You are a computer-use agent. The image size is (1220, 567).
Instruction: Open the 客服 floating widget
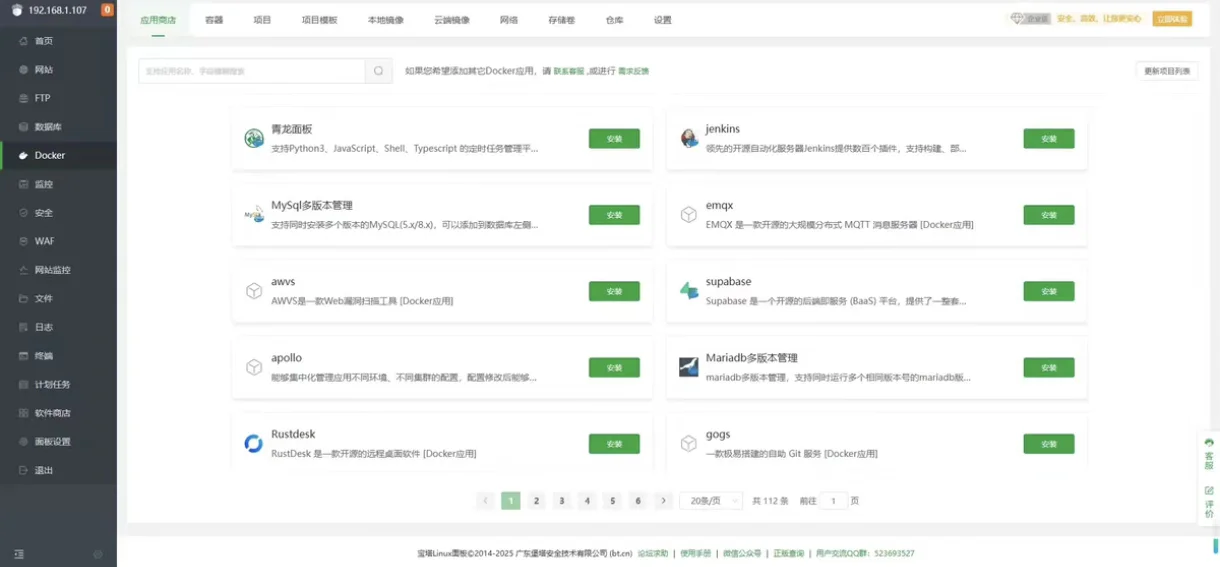tap(1209, 454)
